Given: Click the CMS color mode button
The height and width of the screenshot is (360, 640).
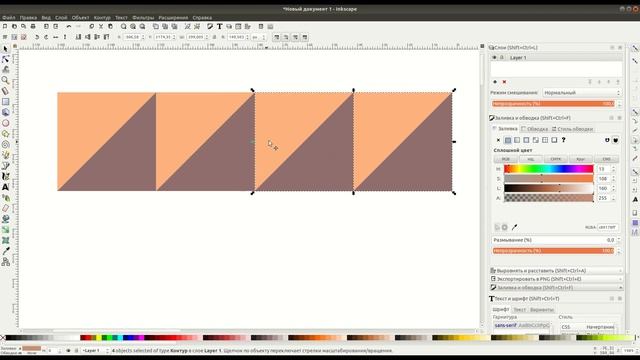Looking at the screenshot, I should pyautogui.click(x=606, y=159).
